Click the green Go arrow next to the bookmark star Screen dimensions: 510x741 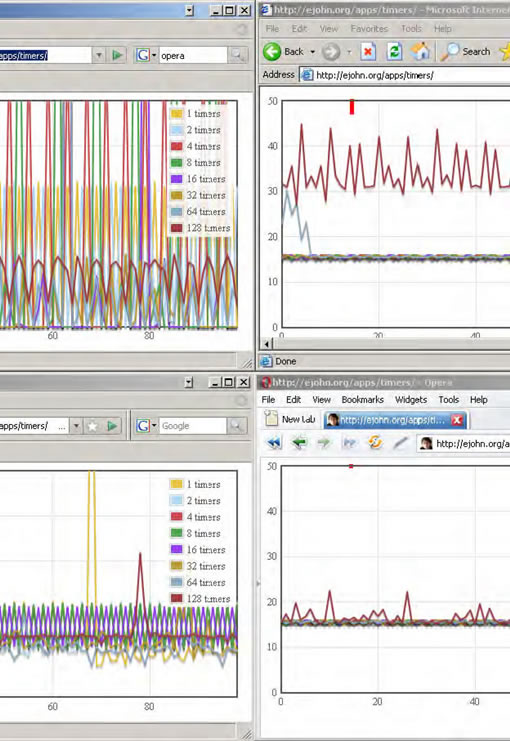point(112,426)
